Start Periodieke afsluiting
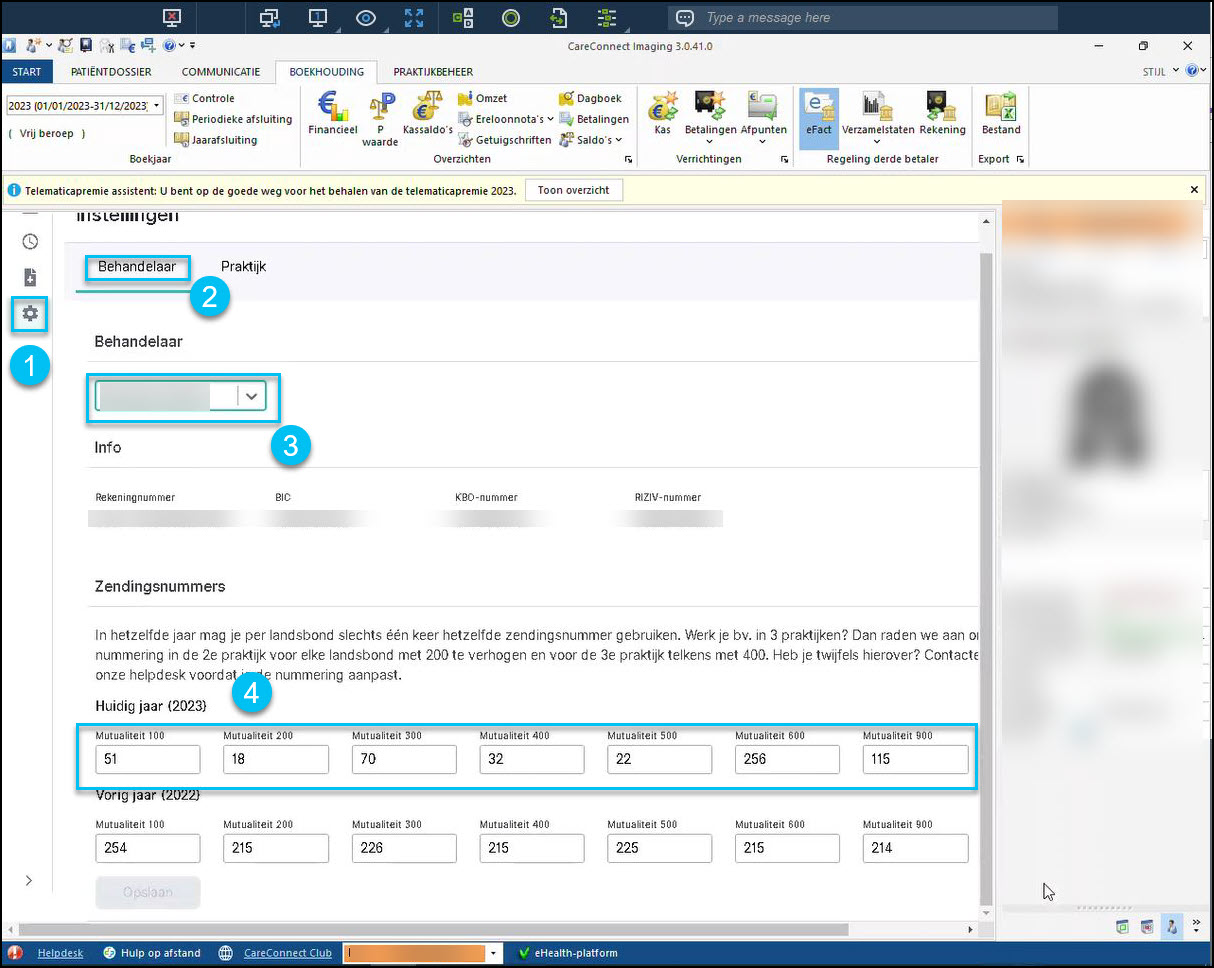Screen dimensions: 1214x968 [233, 119]
